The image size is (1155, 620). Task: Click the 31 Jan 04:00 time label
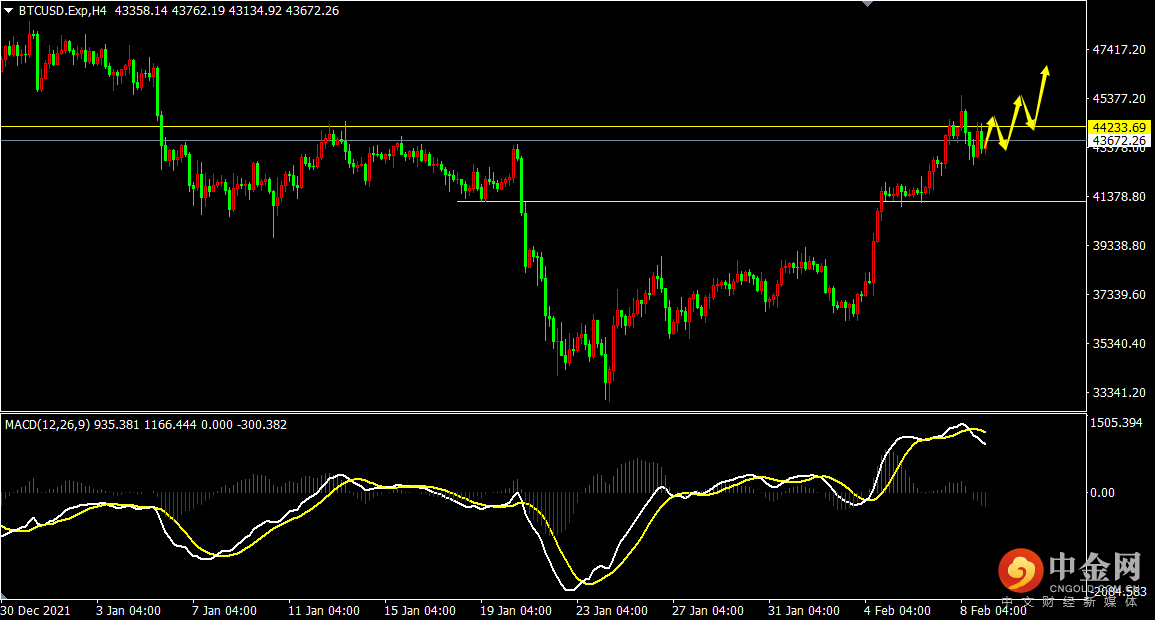(804, 611)
